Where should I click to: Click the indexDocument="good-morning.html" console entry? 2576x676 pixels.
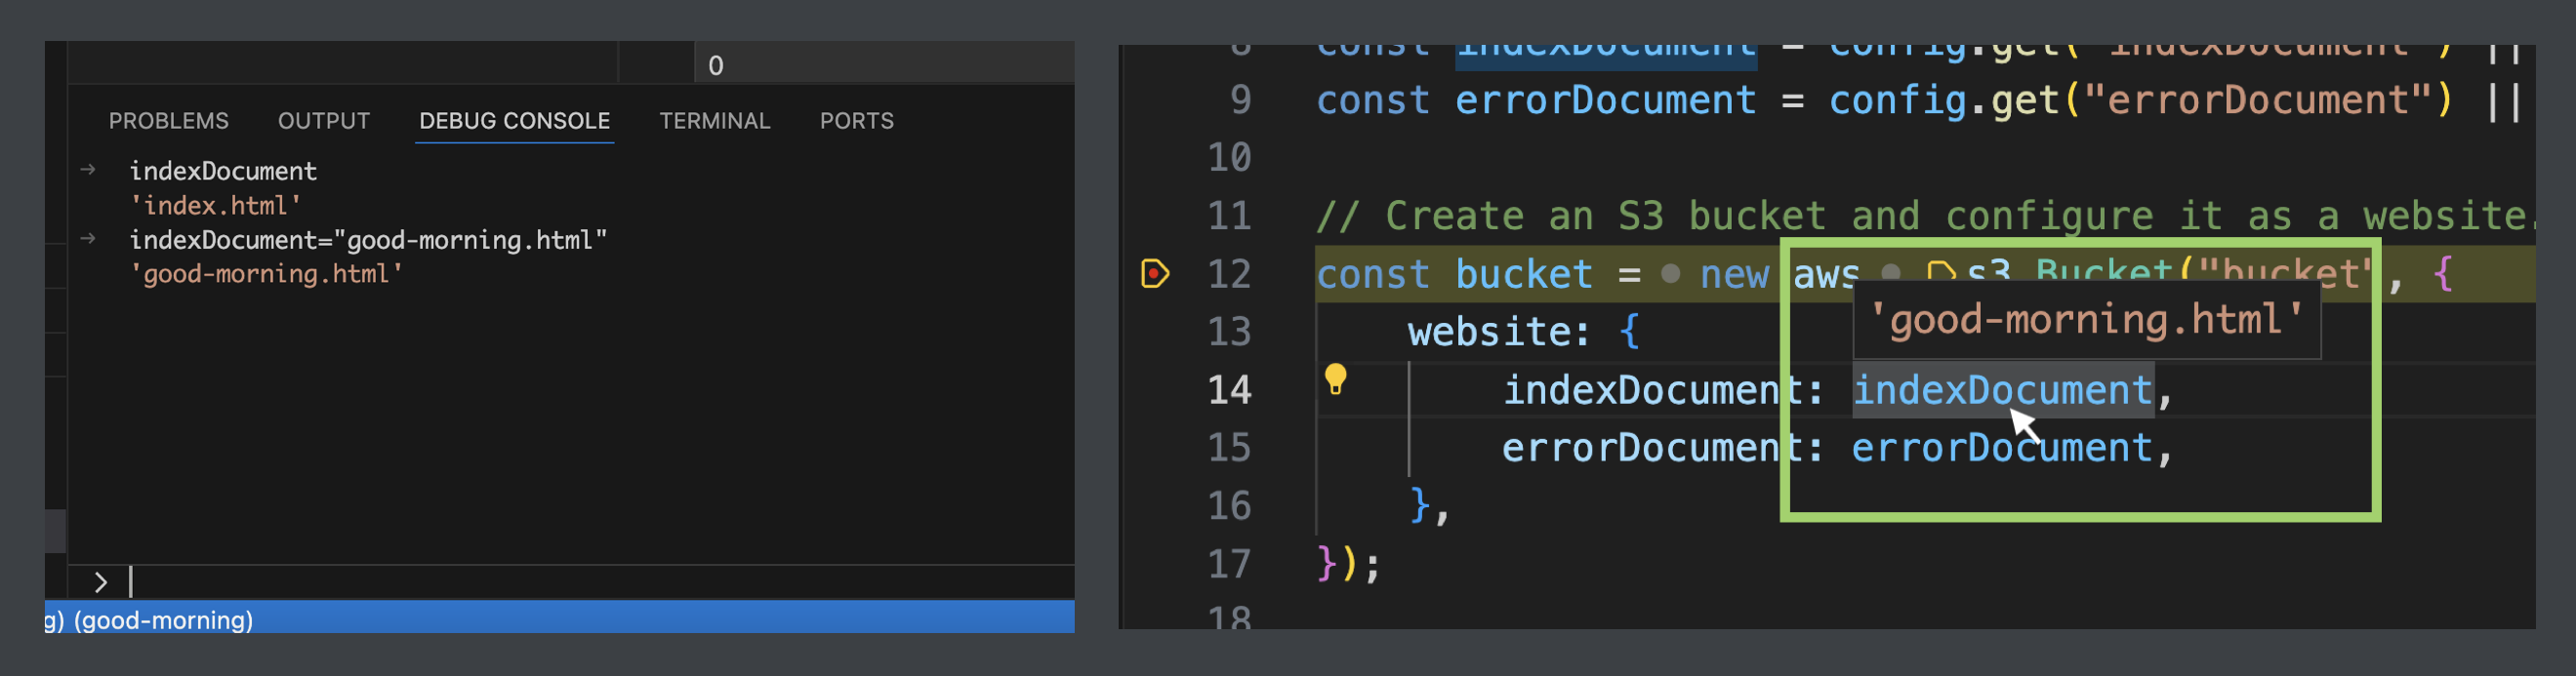(x=367, y=240)
